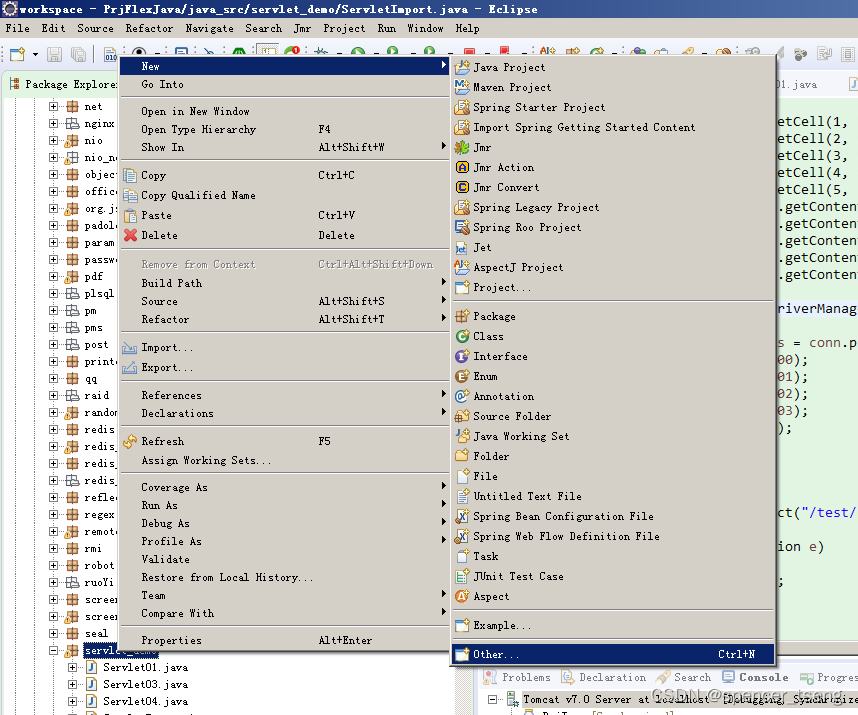Collapse the Tomcat v7.0 Server node

(x=492, y=699)
